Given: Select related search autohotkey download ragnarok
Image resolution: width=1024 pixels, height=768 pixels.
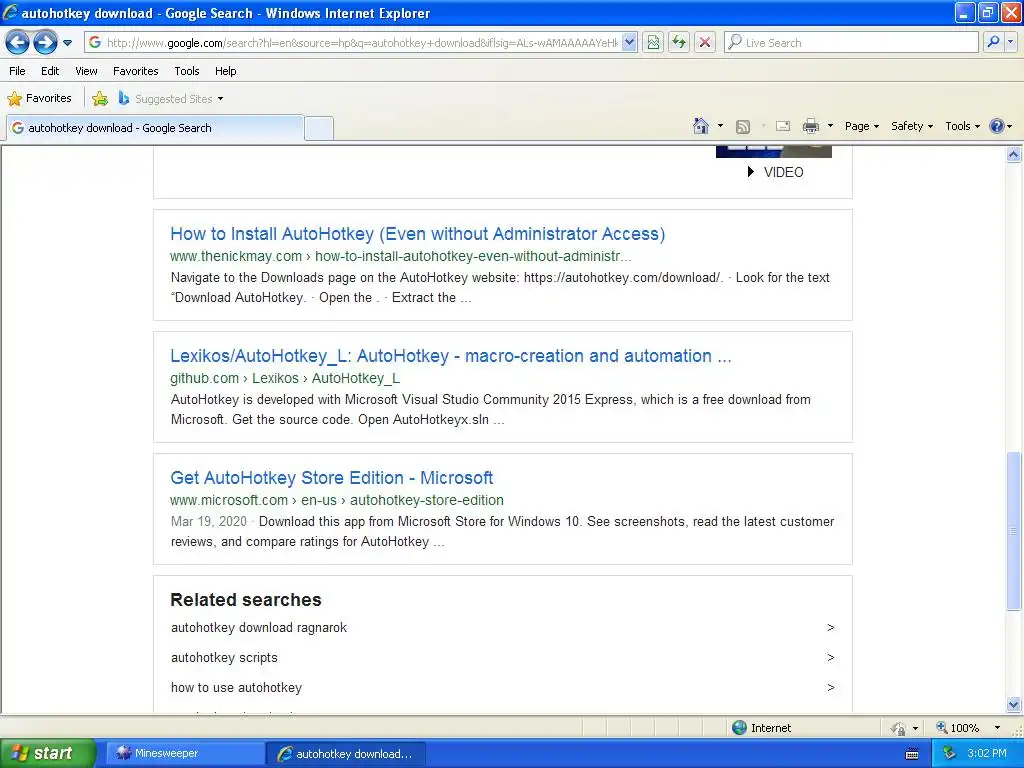Looking at the screenshot, I should click(x=259, y=628).
